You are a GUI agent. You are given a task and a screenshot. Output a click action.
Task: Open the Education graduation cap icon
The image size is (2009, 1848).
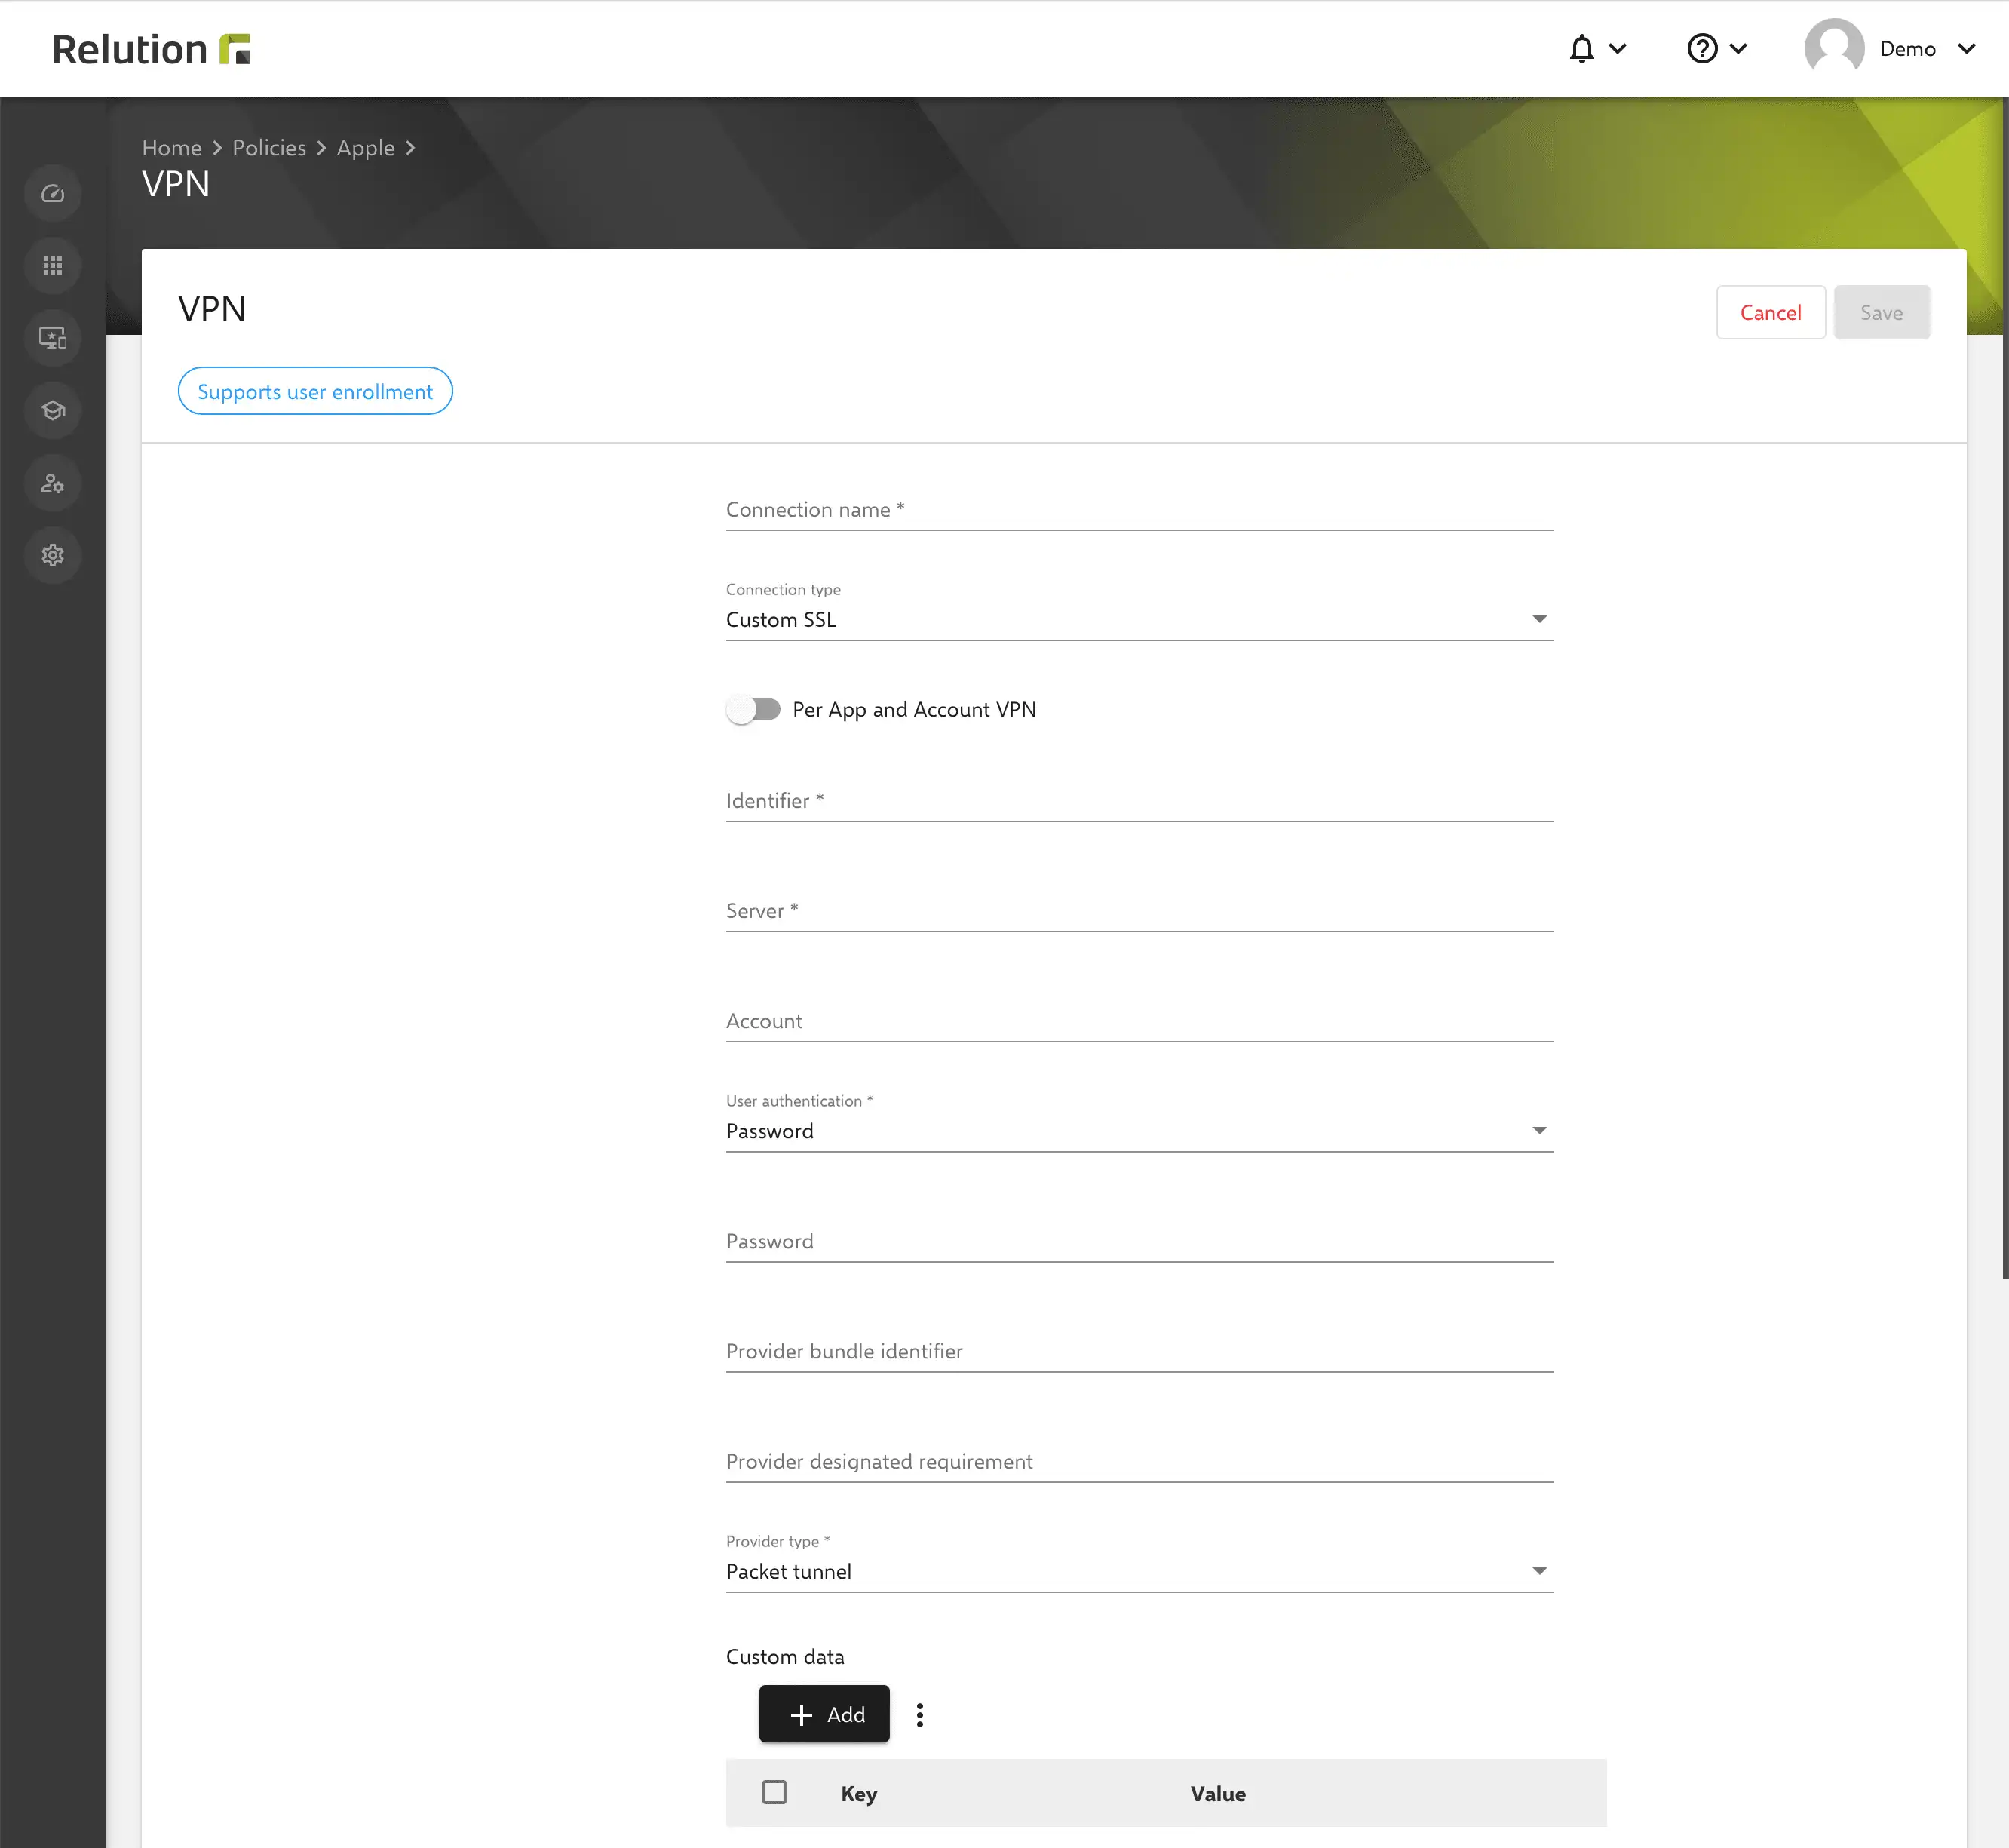pos(53,411)
